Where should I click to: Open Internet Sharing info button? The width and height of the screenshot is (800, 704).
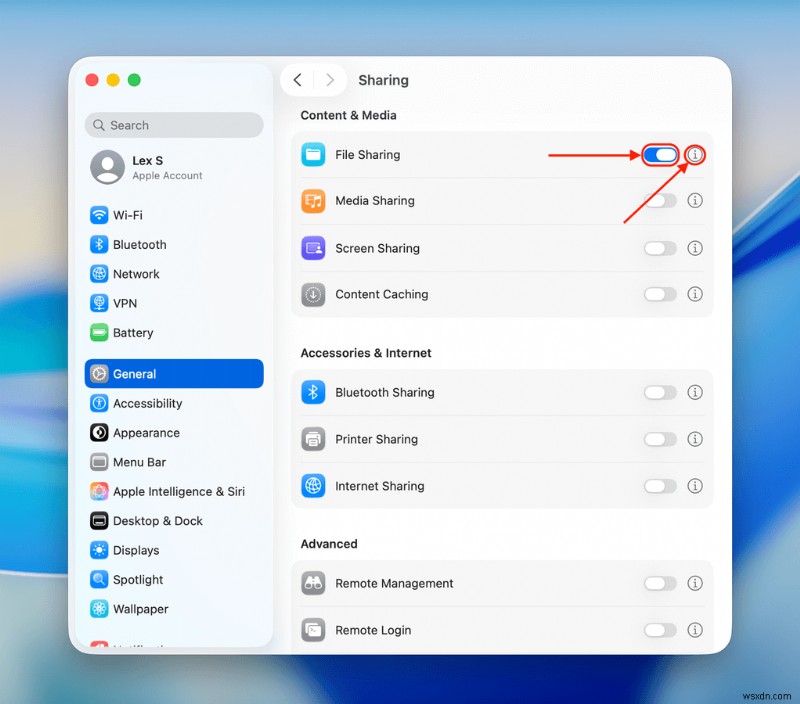[x=695, y=486]
